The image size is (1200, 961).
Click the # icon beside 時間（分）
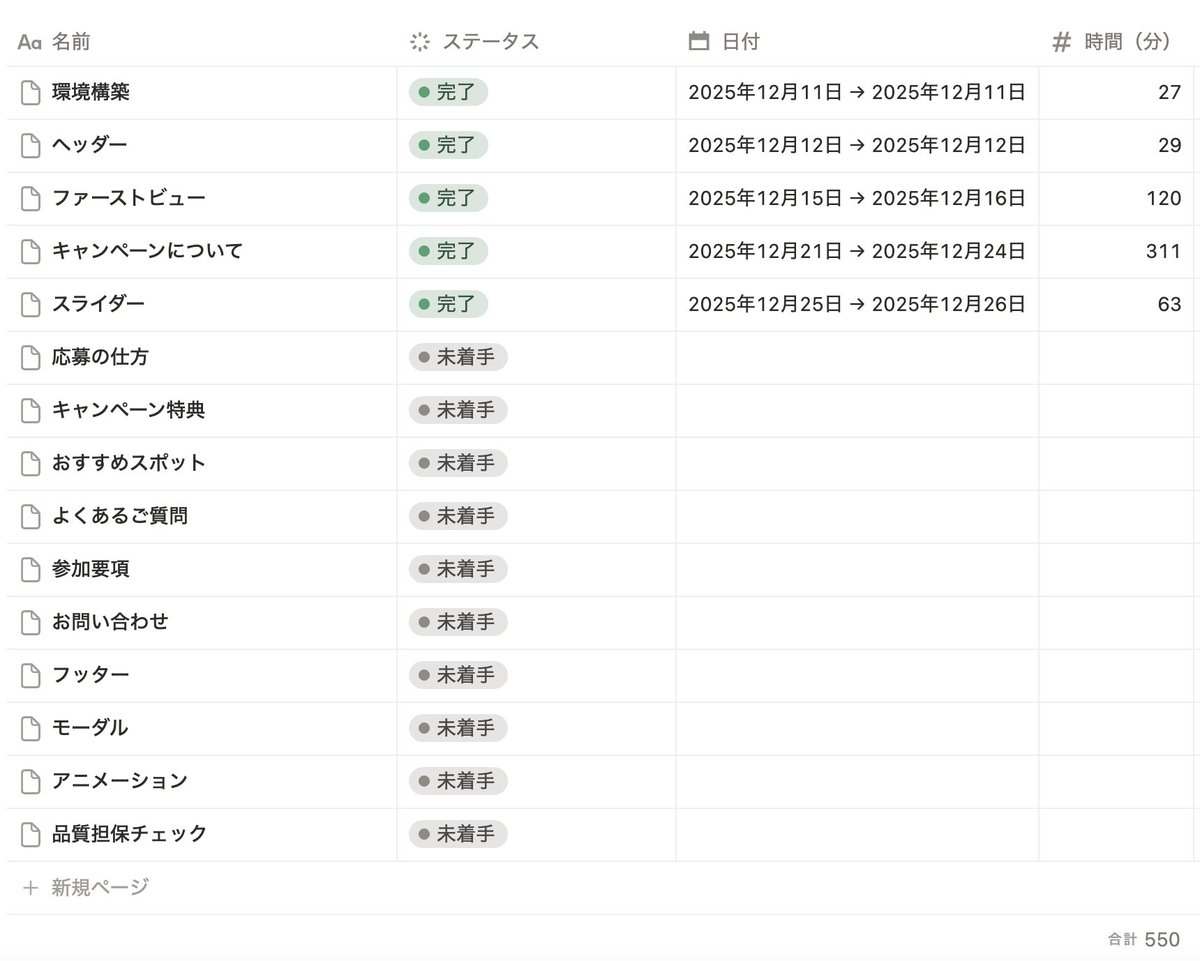1060,42
